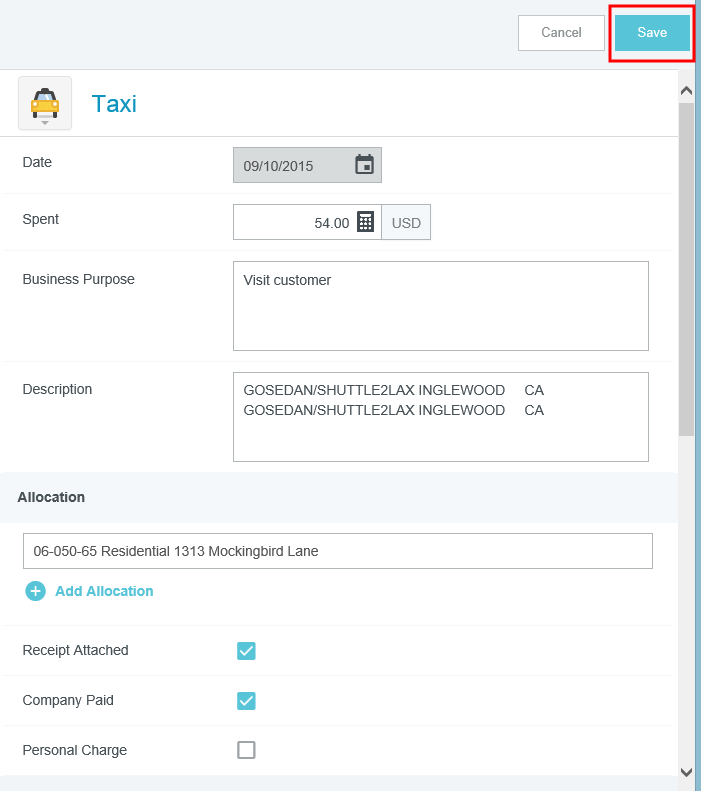Click the plus icon for Add Allocation
The height and width of the screenshot is (791, 701).
(35, 591)
